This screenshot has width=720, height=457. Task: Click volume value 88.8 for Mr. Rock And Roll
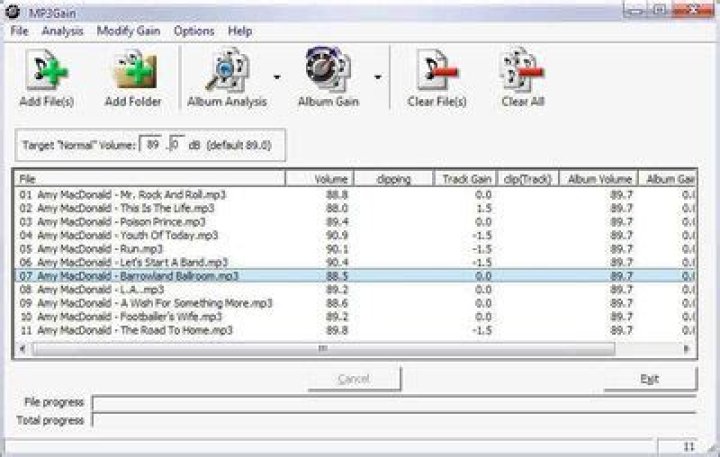click(337, 195)
